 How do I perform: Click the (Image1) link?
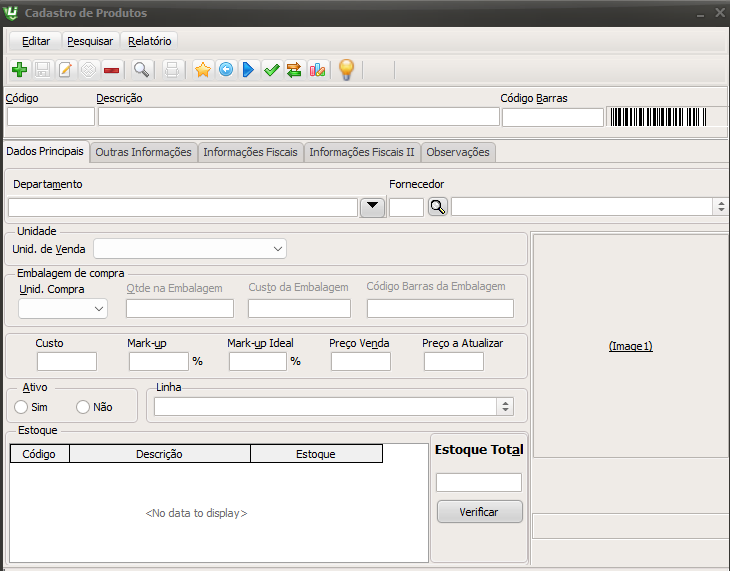[x=631, y=346]
